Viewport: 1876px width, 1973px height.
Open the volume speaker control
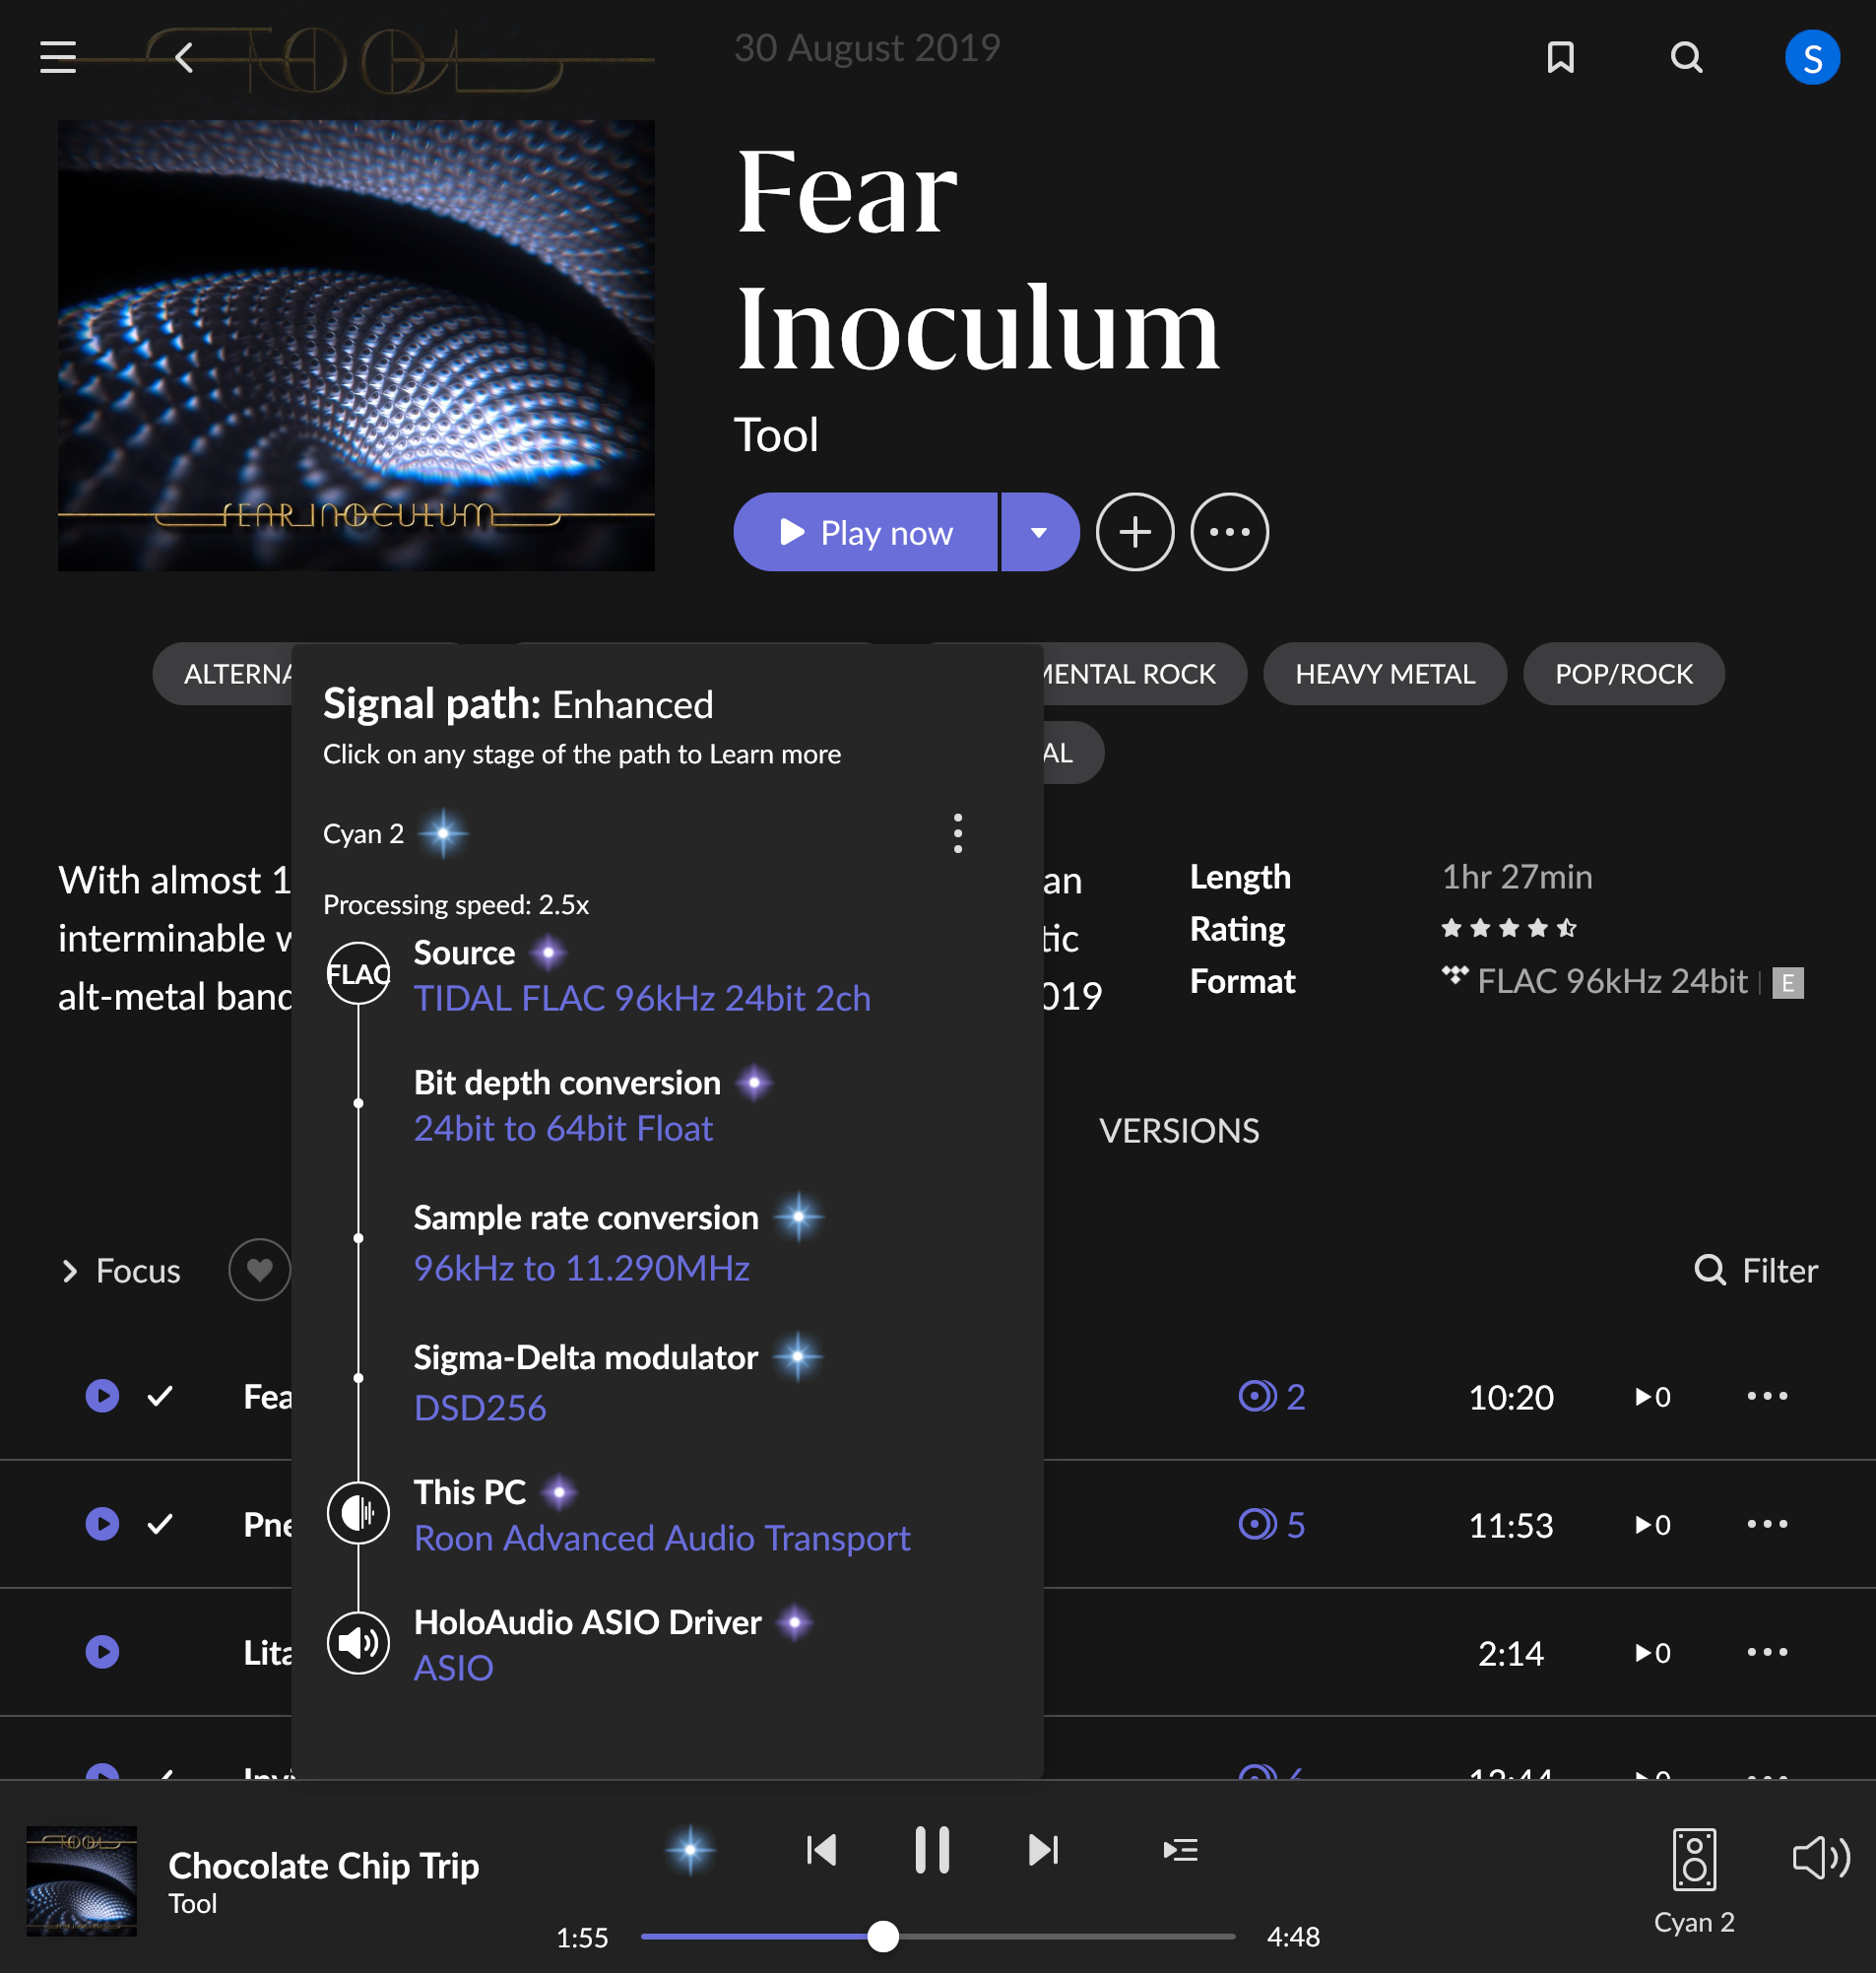[x=1819, y=1857]
